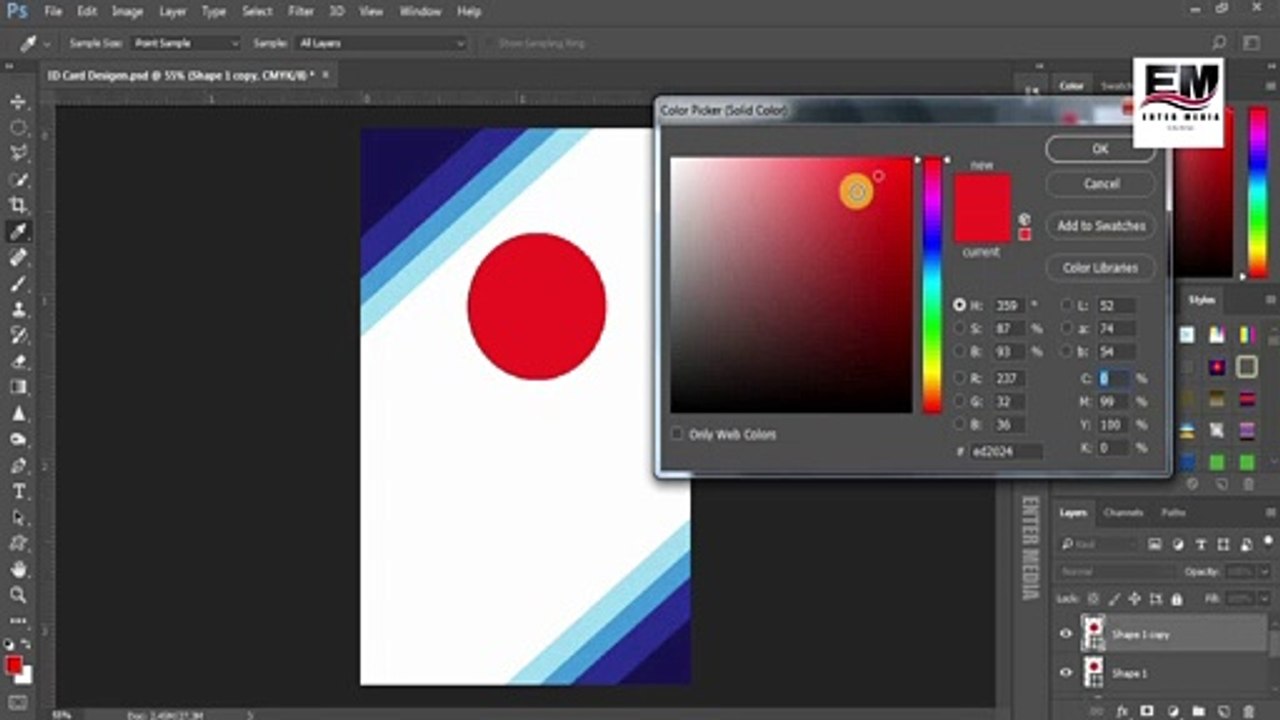The width and height of the screenshot is (1280, 720).
Task: Select the Zoom tool
Action: (18, 596)
